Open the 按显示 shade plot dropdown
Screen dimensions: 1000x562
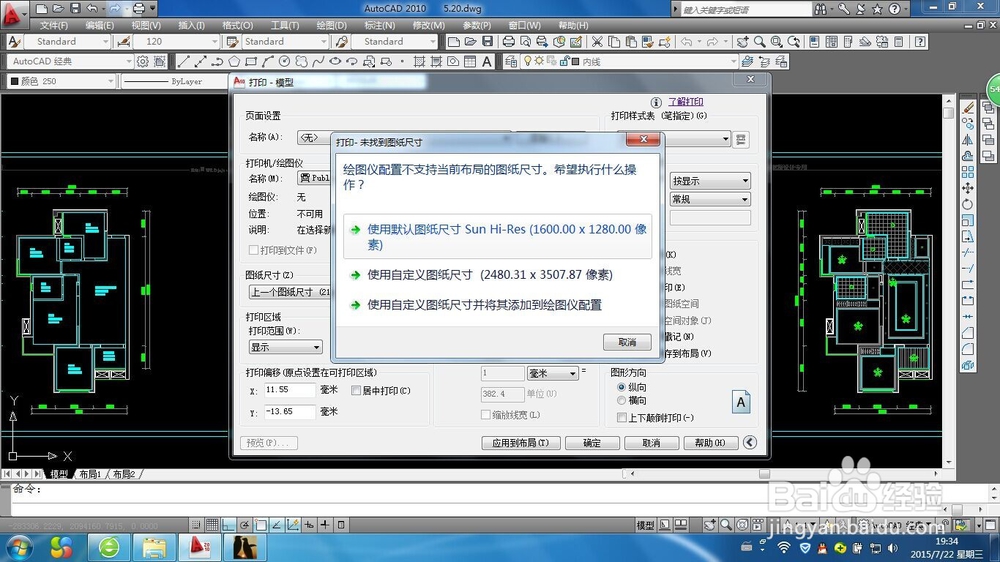(710, 181)
